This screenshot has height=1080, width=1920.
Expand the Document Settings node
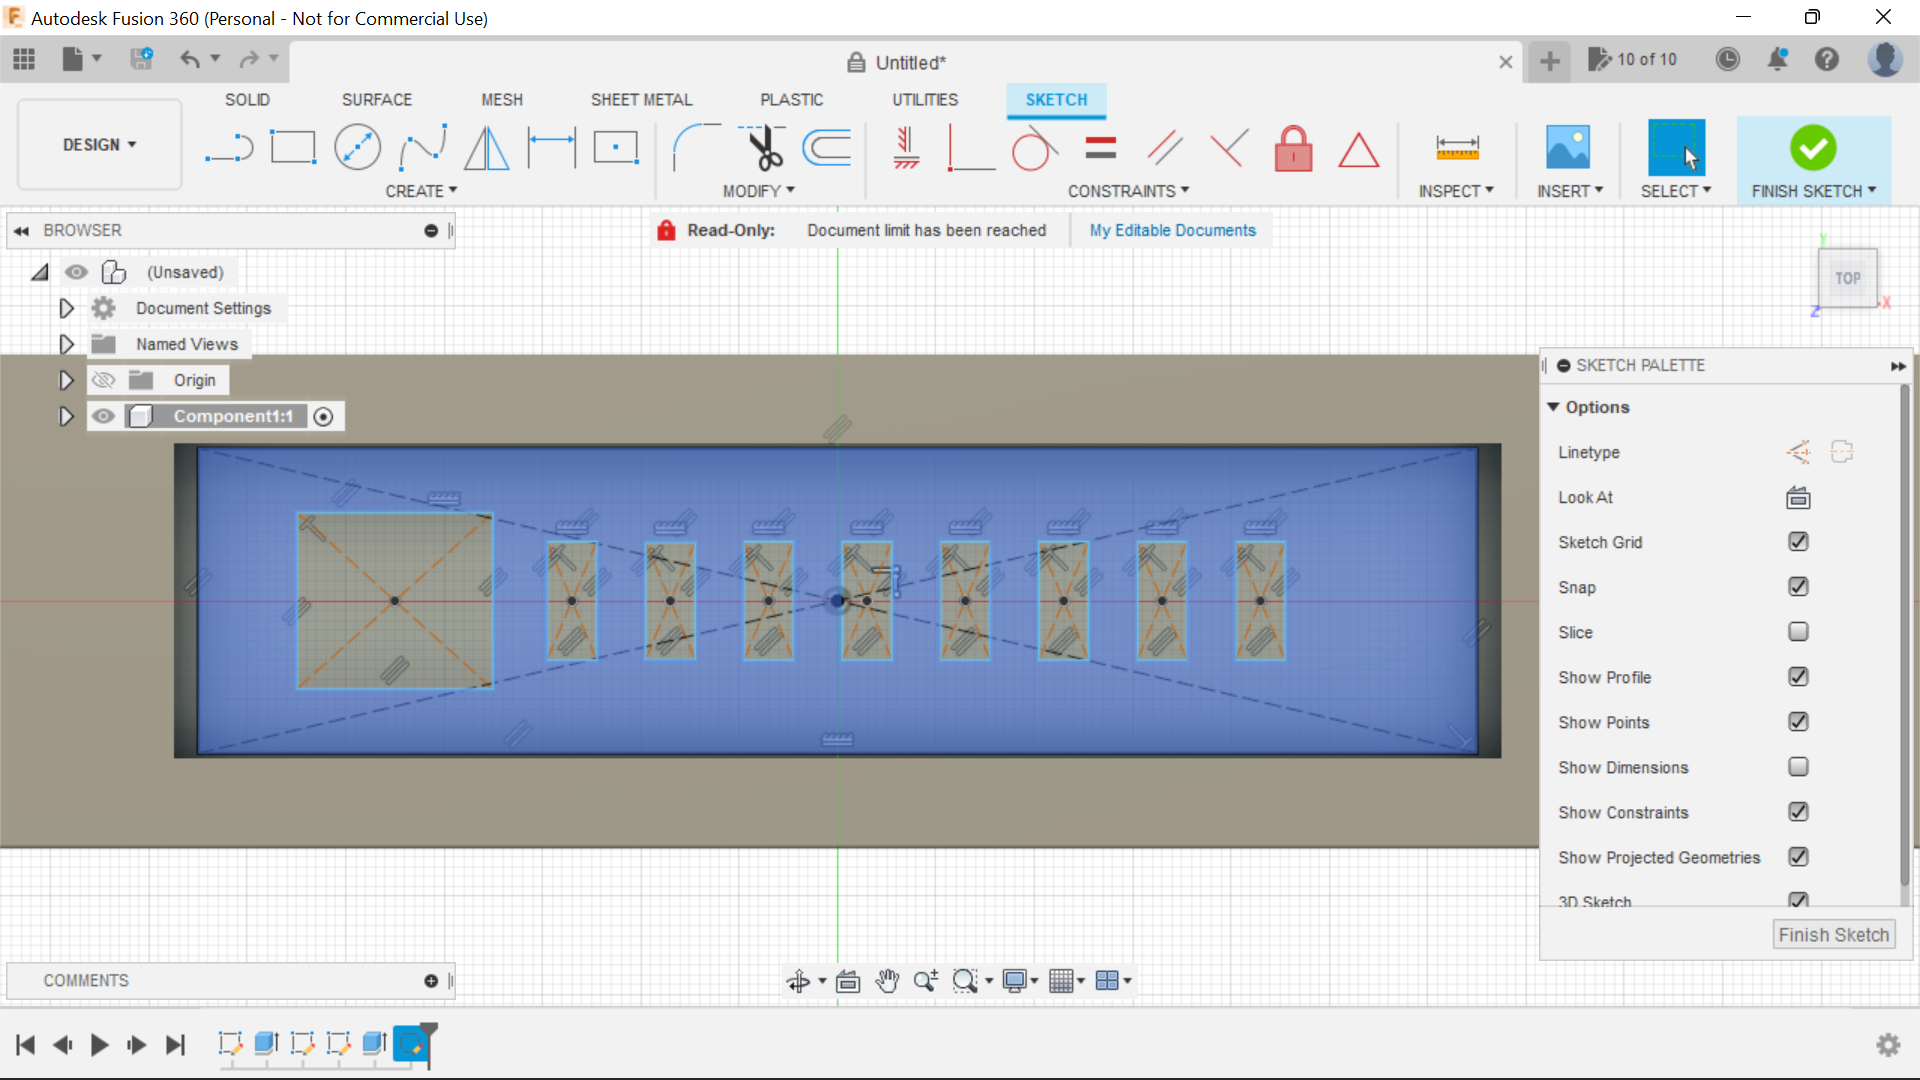[66, 308]
